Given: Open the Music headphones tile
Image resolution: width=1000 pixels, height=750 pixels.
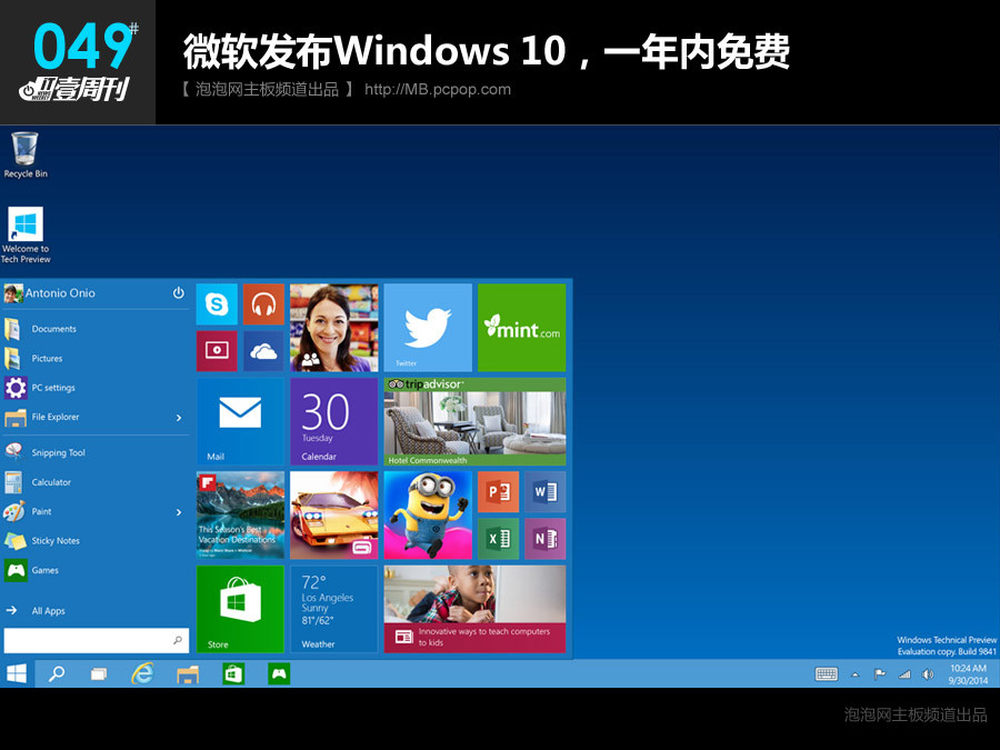Looking at the screenshot, I should tap(263, 304).
